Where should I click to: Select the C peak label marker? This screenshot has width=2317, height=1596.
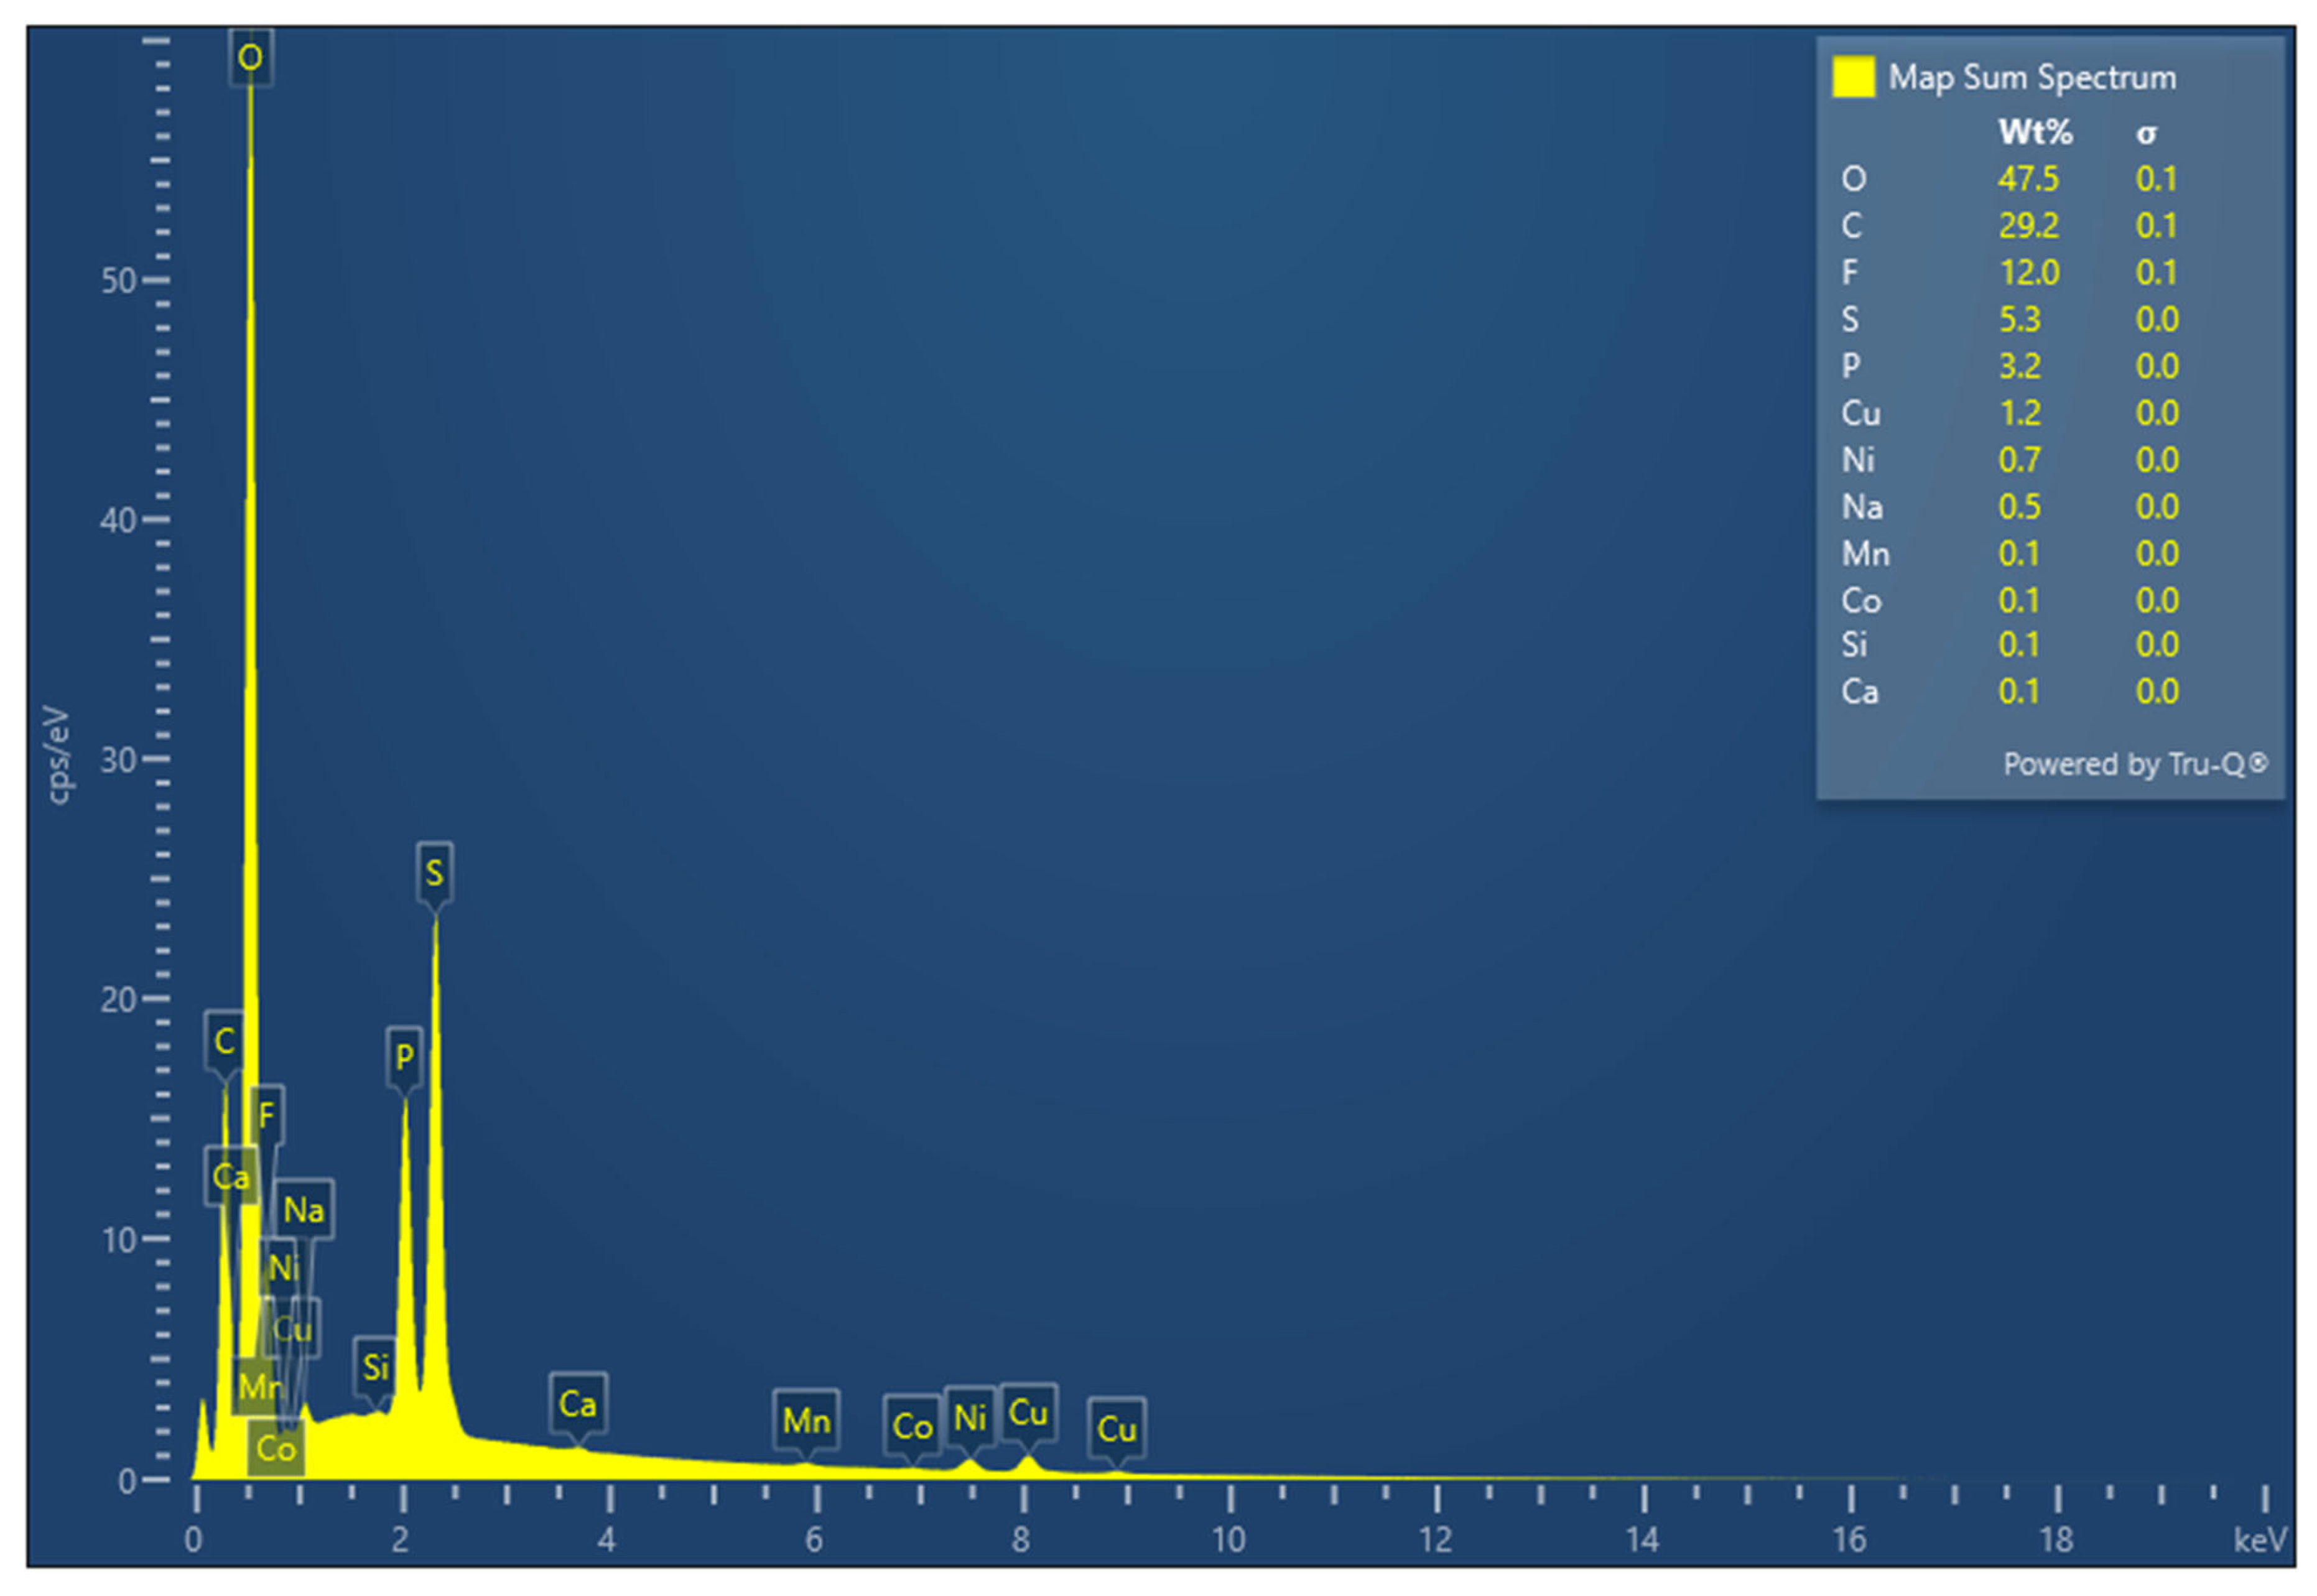pos(224,1041)
